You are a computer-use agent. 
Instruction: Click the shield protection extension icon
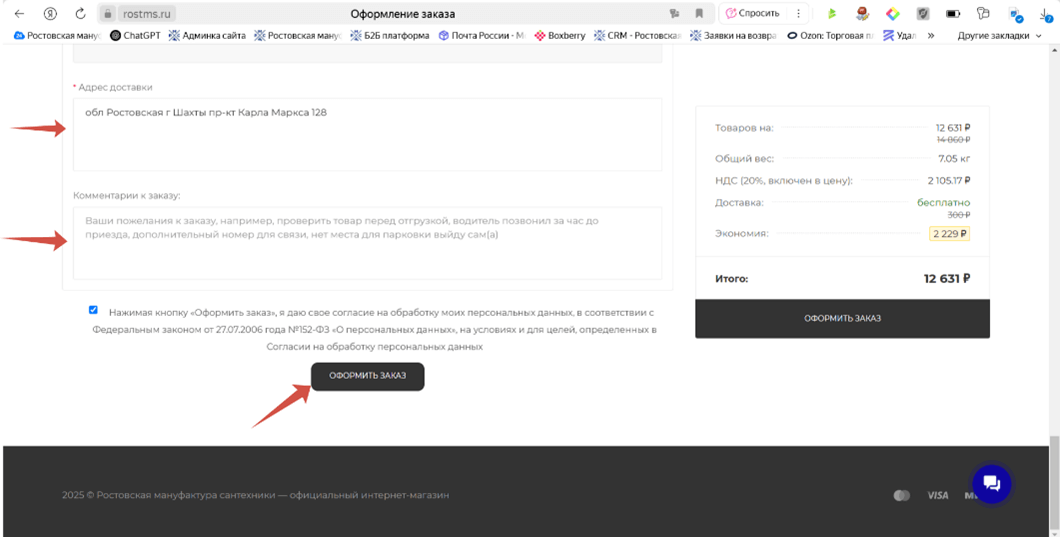pyautogui.click(x=924, y=14)
